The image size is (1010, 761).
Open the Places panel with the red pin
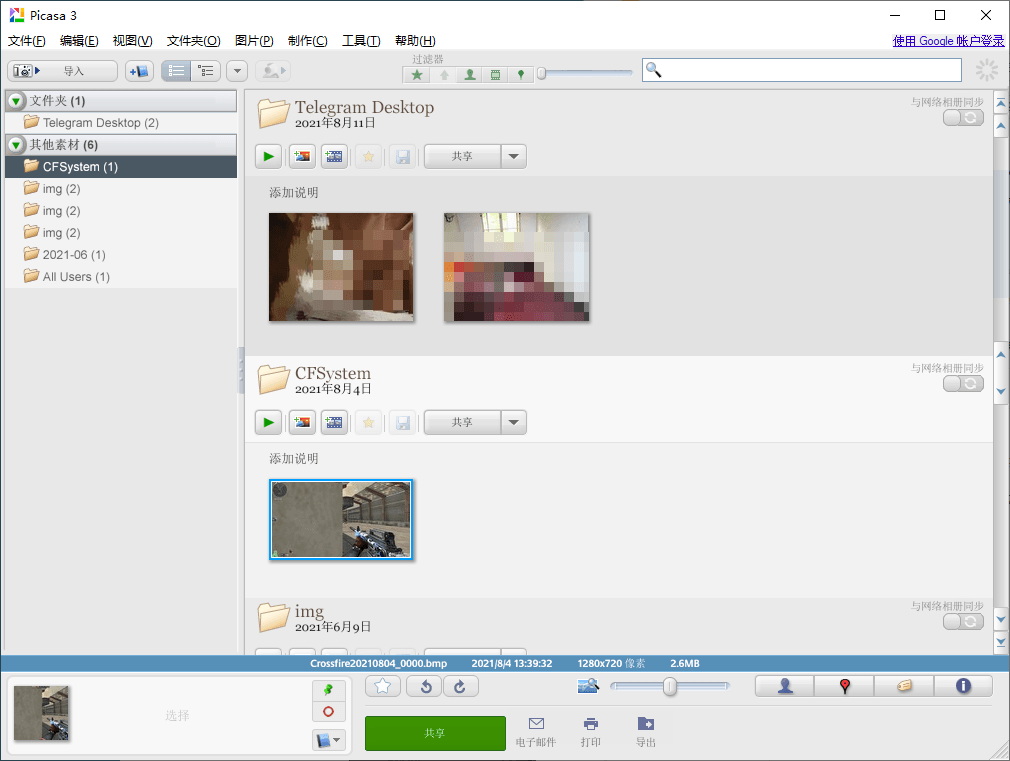(844, 686)
